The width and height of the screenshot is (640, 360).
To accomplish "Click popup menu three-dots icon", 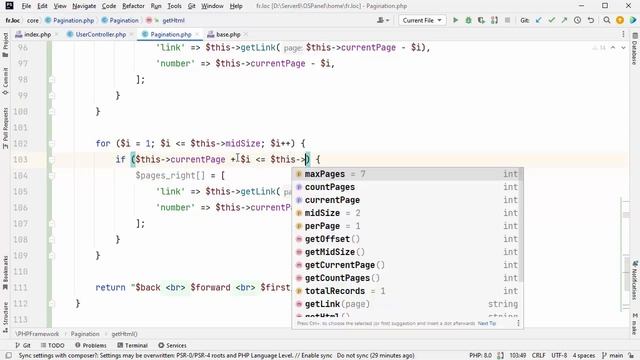I will pos(518,323).
